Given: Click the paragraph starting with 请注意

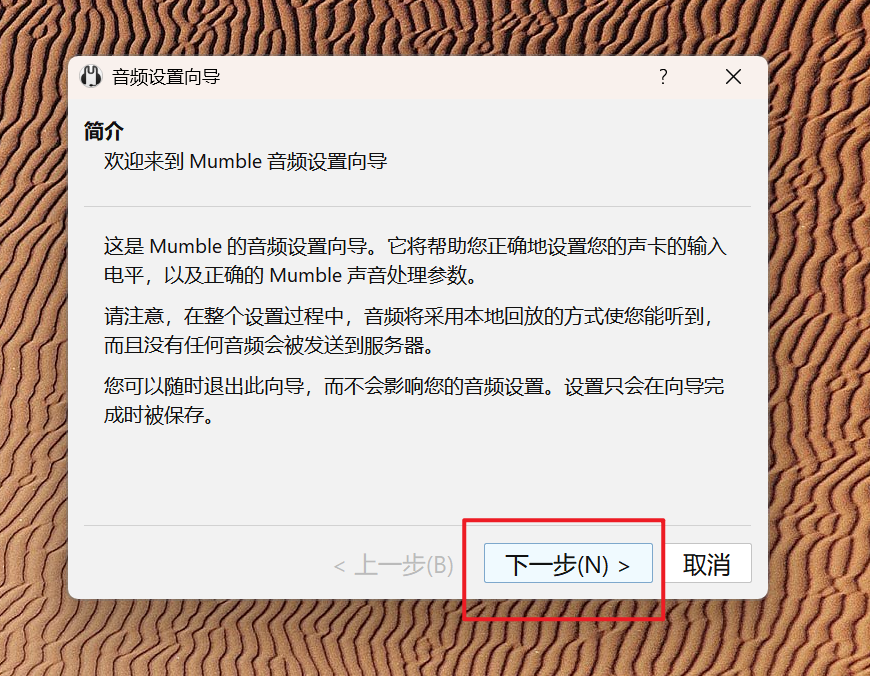Looking at the screenshot, I should pyautogui.click(x=408, y=331).
